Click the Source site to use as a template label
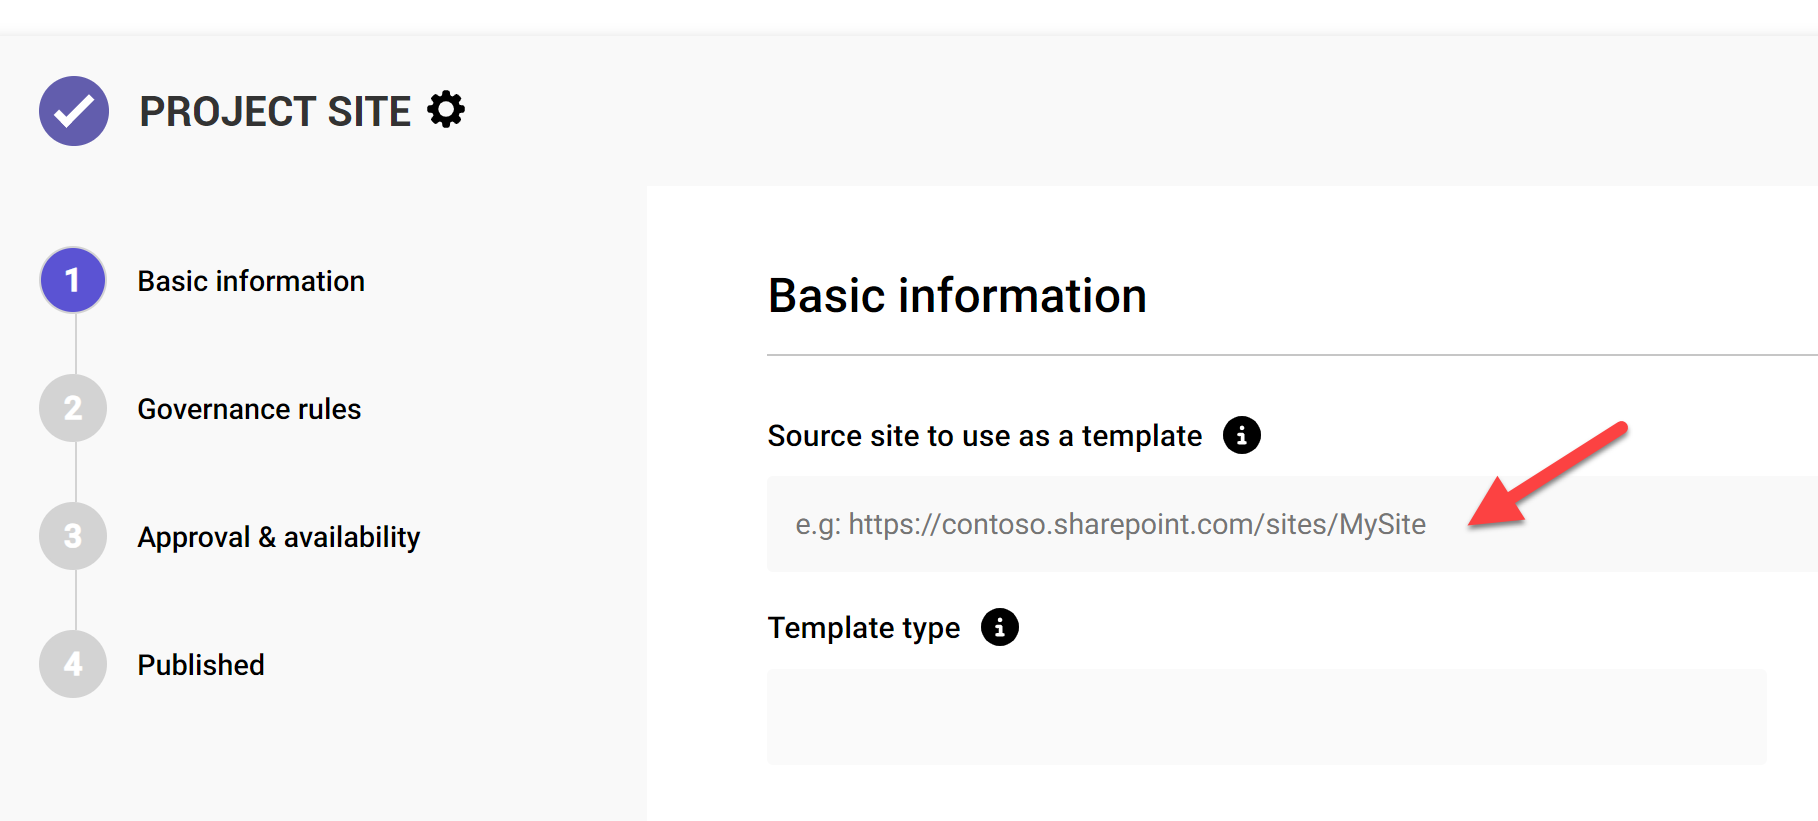 (x=985, y=436)
